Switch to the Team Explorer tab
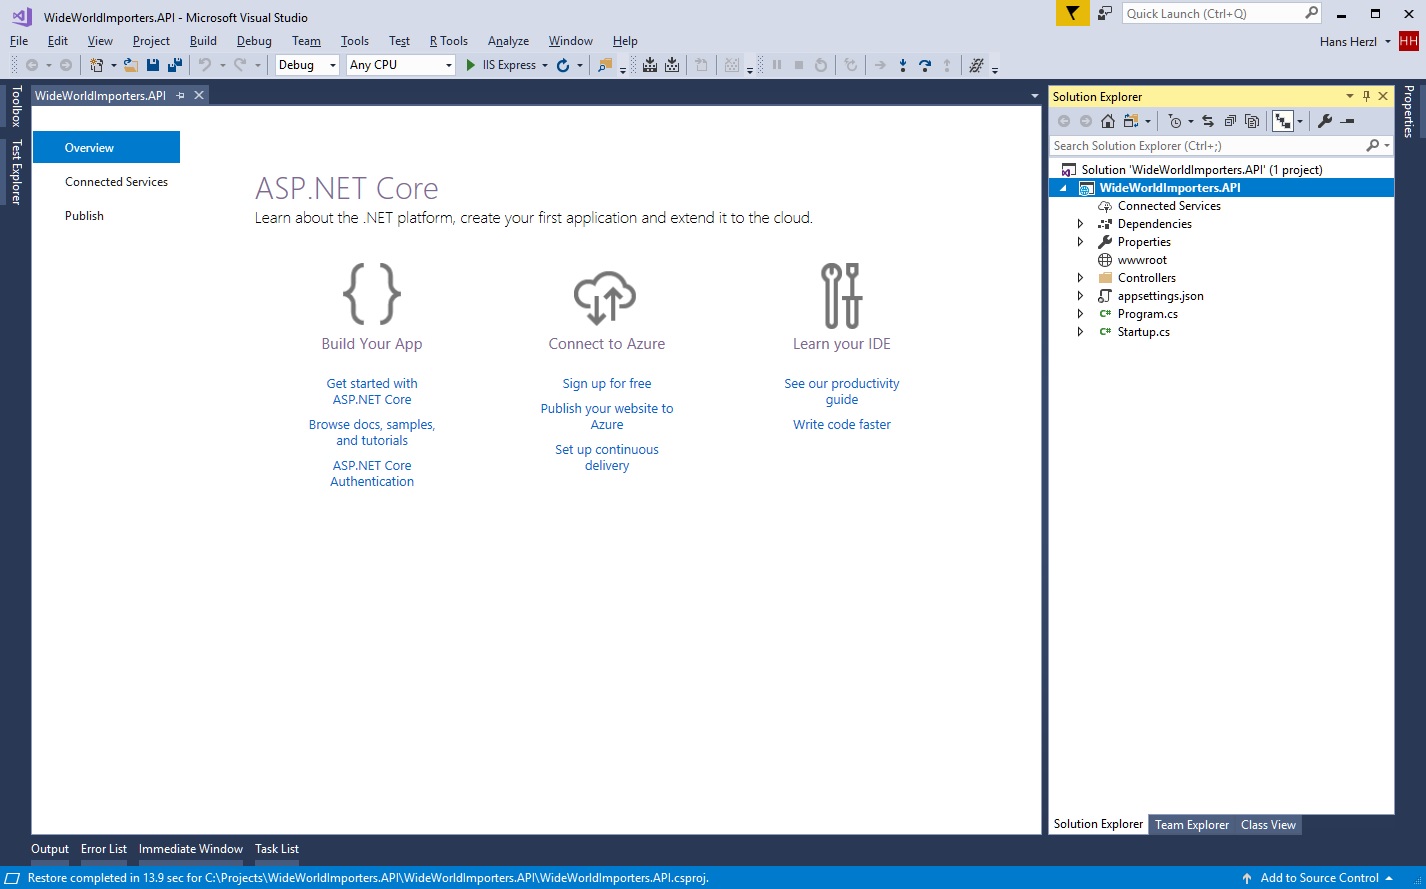 pyautogui.click(x=1191, y=825)
